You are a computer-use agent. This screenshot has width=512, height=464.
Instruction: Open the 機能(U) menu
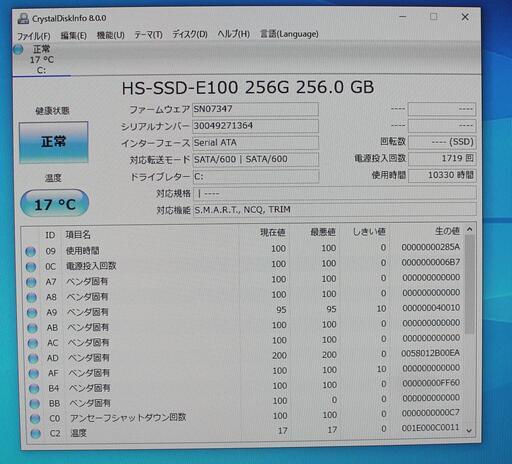pos(110,35)
